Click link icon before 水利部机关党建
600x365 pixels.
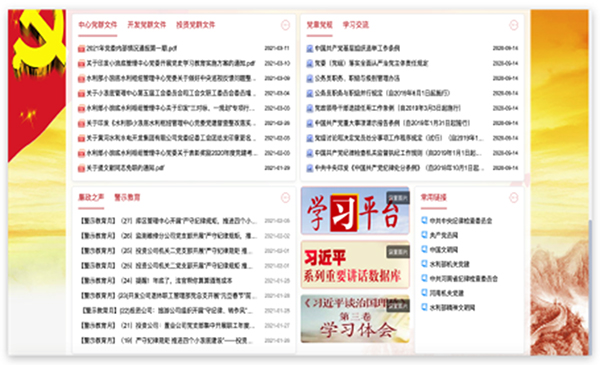(424, 264)
